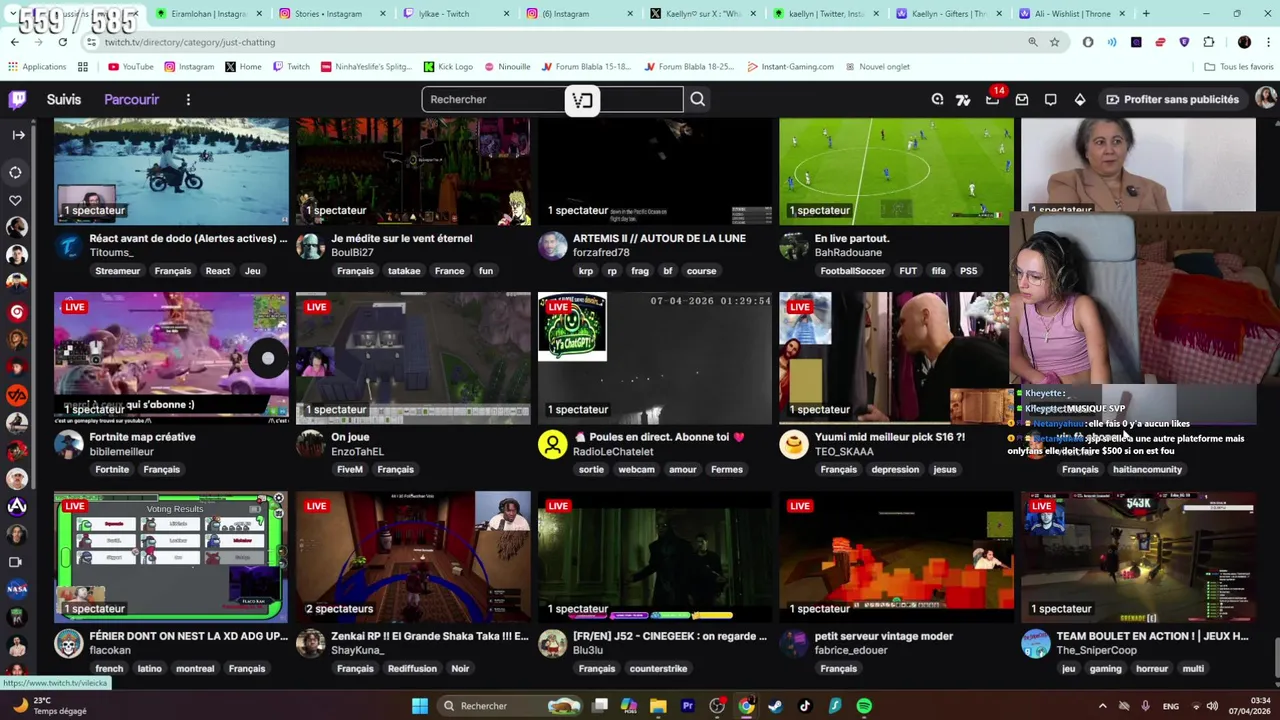Image resolution: width=1280 pixels, height=720 pixels.
Task: Go to the Parcourir tab
Action: coord(131,99)
